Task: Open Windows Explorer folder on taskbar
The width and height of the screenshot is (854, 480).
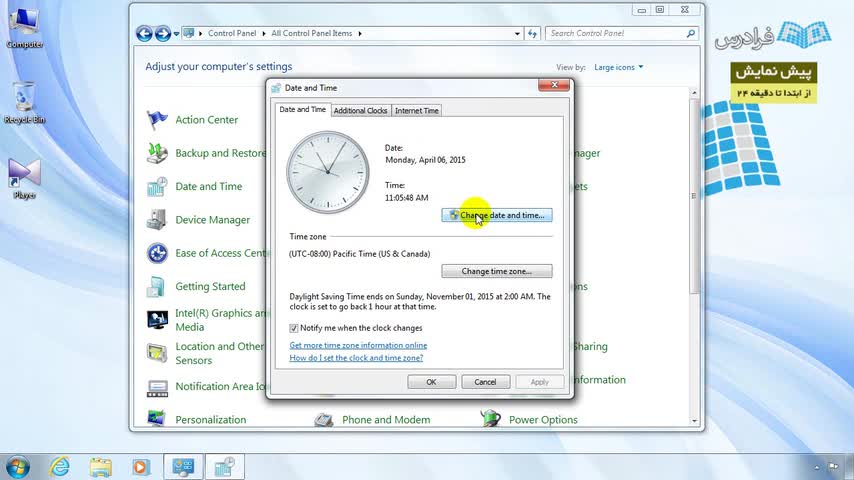Action: click(x=101, y=467)
